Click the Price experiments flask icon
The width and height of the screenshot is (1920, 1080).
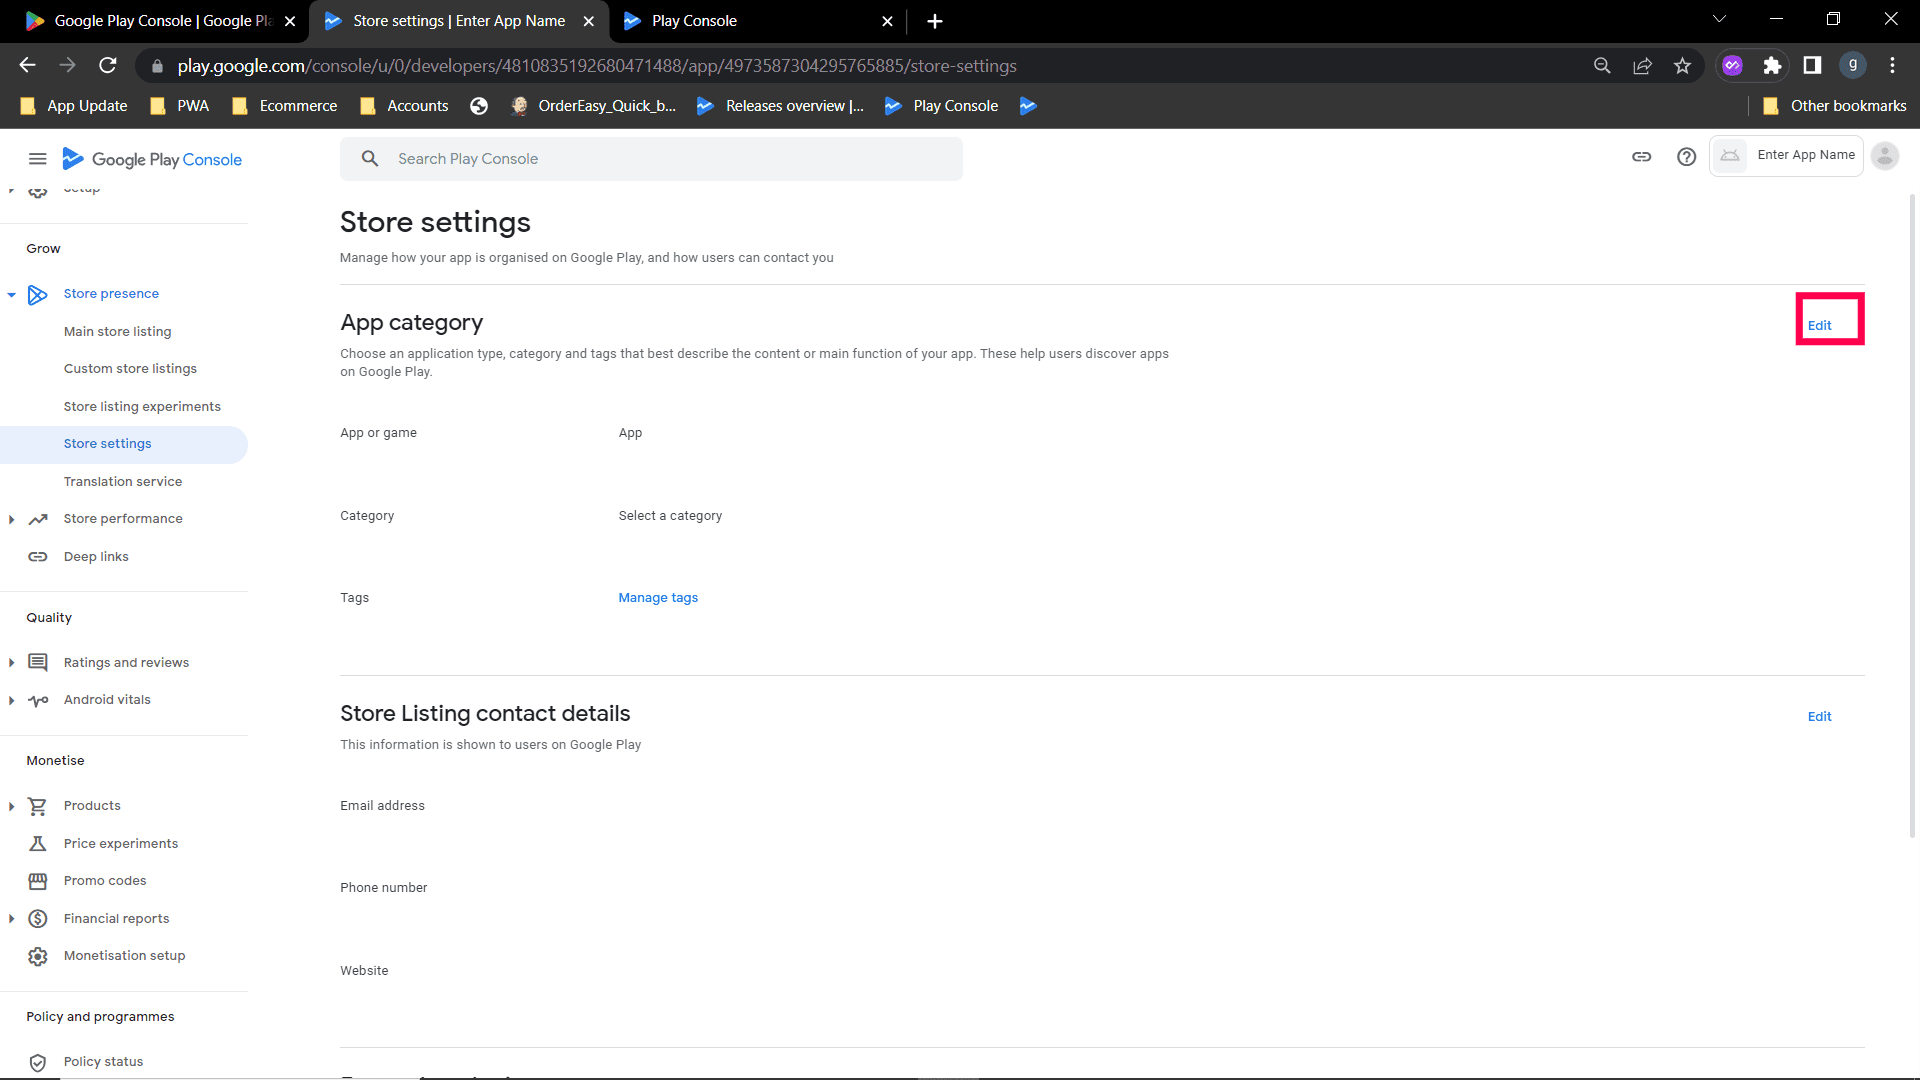(x=38, y=844)
